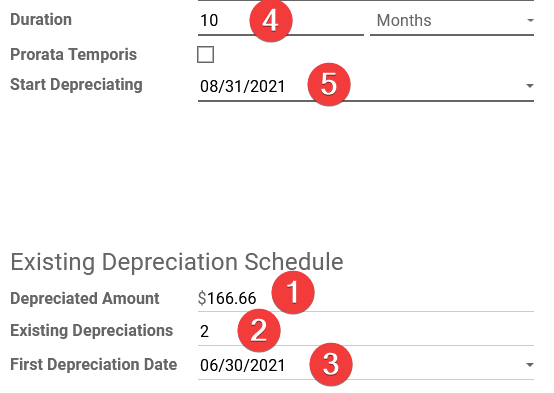The height and width of the screenshot is (393, 554).
Task: Click the red number 5 marker
Action: [329, 84]
